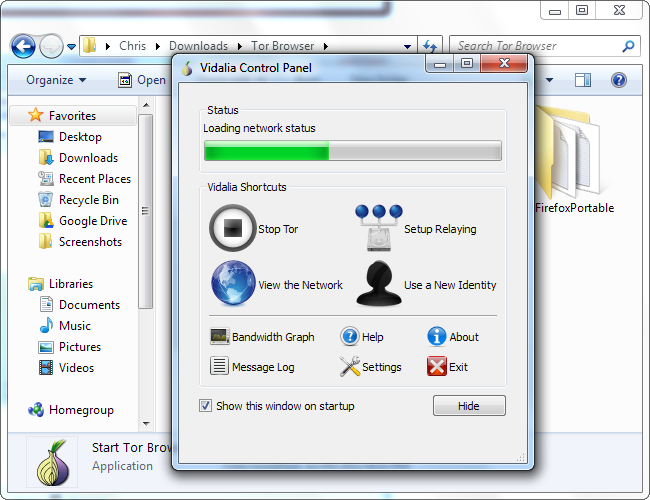650x500 pixels.
Task: Click the Search Tor Browser field
Action: point(545,46)
